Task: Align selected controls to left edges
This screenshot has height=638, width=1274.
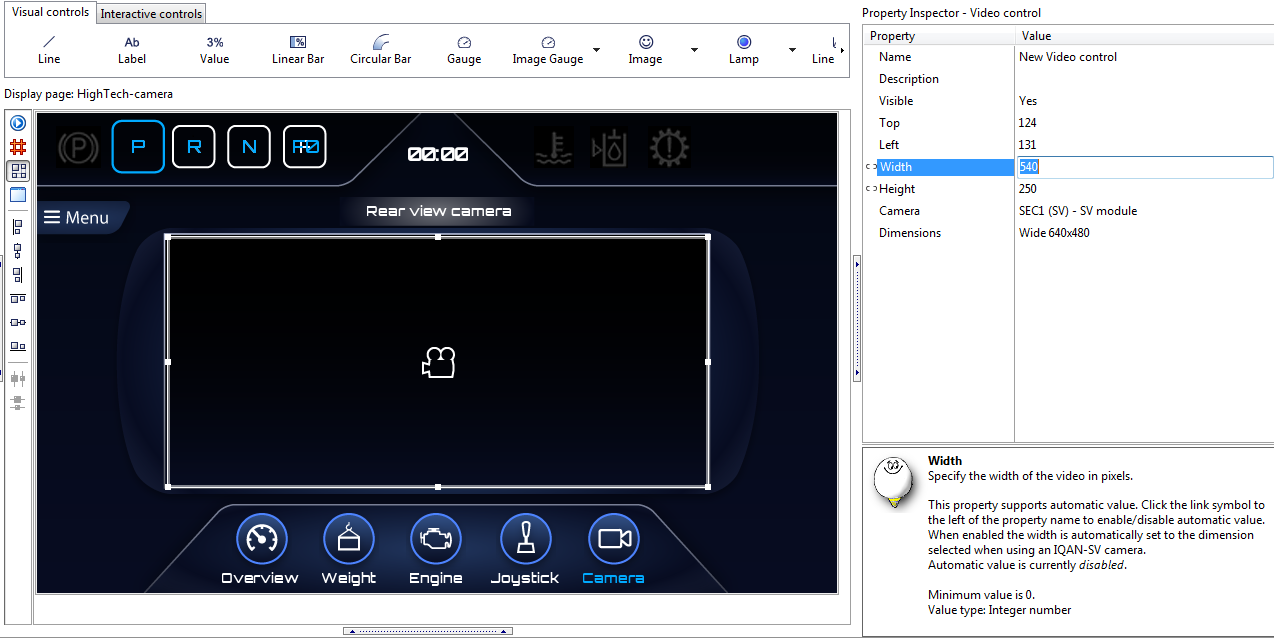Action: click(18, 227)
